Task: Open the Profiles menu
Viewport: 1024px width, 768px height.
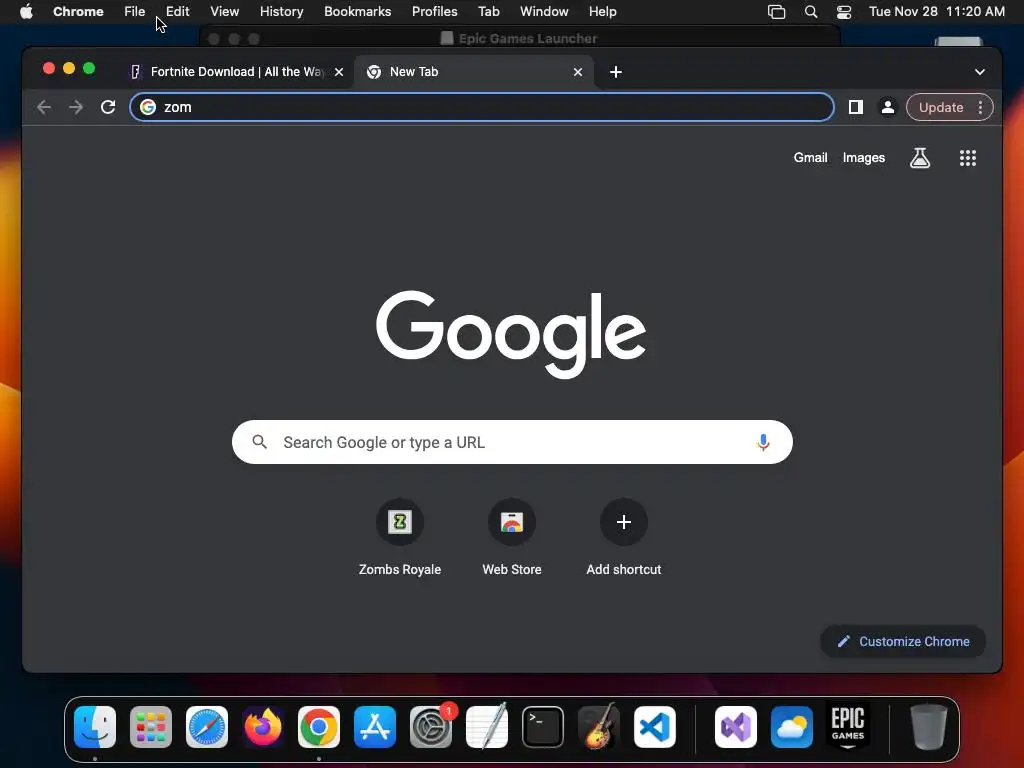Action: point(435,12)
